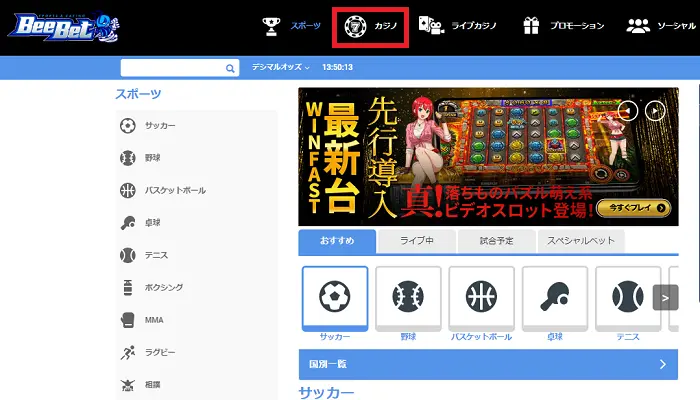
Task: Click the basketball icon in sidebar
Action: [x=128, y=190]
